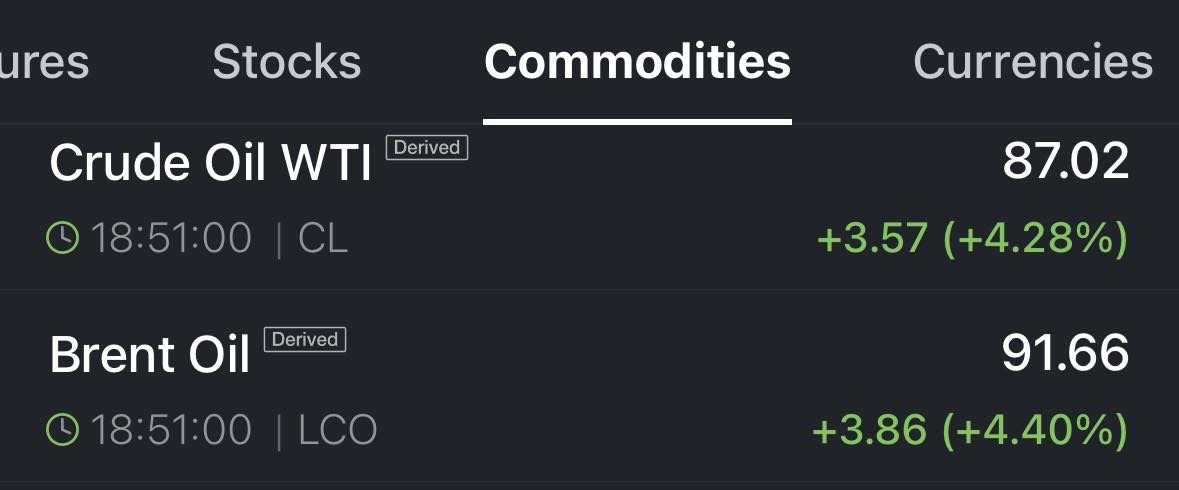
Task: Tap the Brent Oil price 91.66
Action: coord(1065,354)
